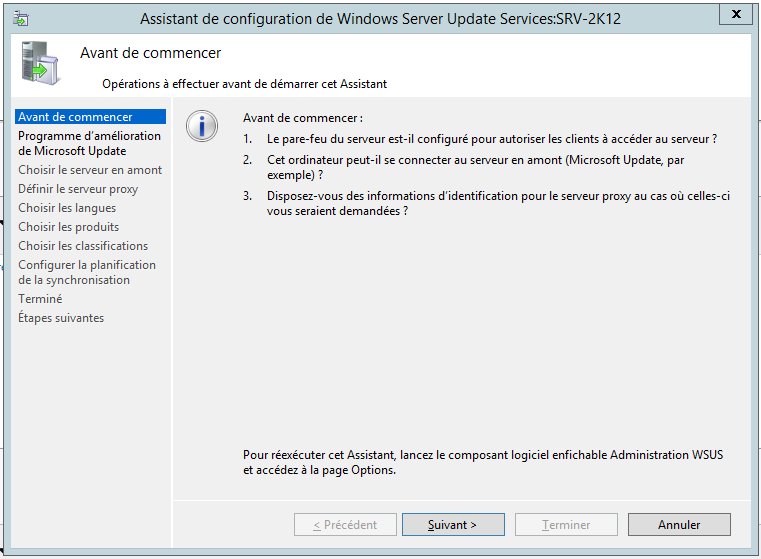Click the 'Terminer' button
The image size is (761, 559).
pyautogui.click(x=566, y=525)
